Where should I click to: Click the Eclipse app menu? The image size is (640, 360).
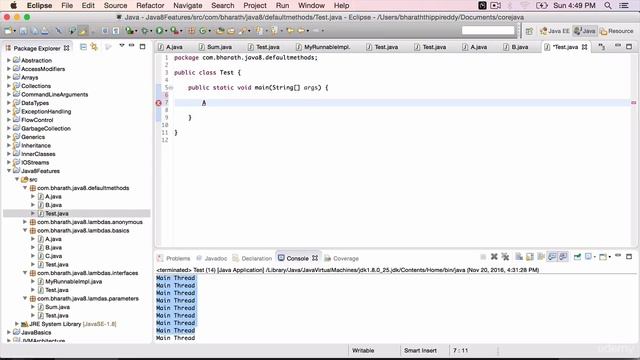click(39, 5)
